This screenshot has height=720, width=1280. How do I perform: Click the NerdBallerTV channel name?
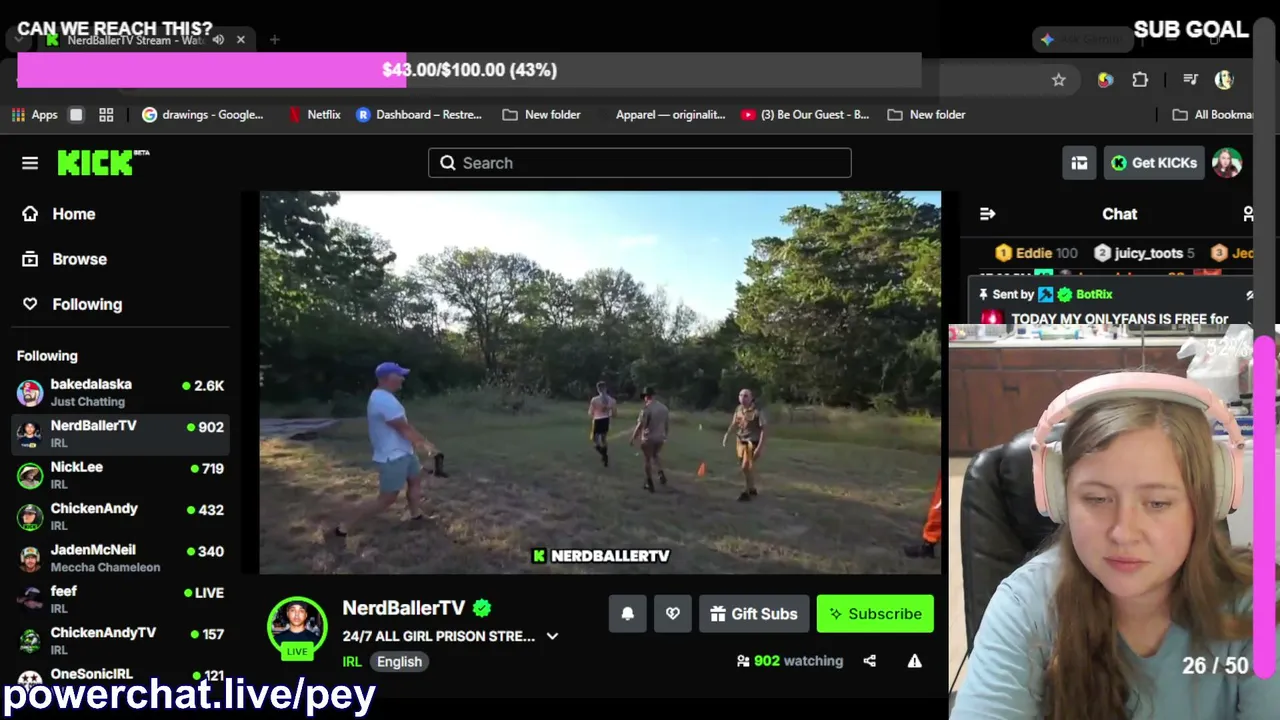[404, 608]
